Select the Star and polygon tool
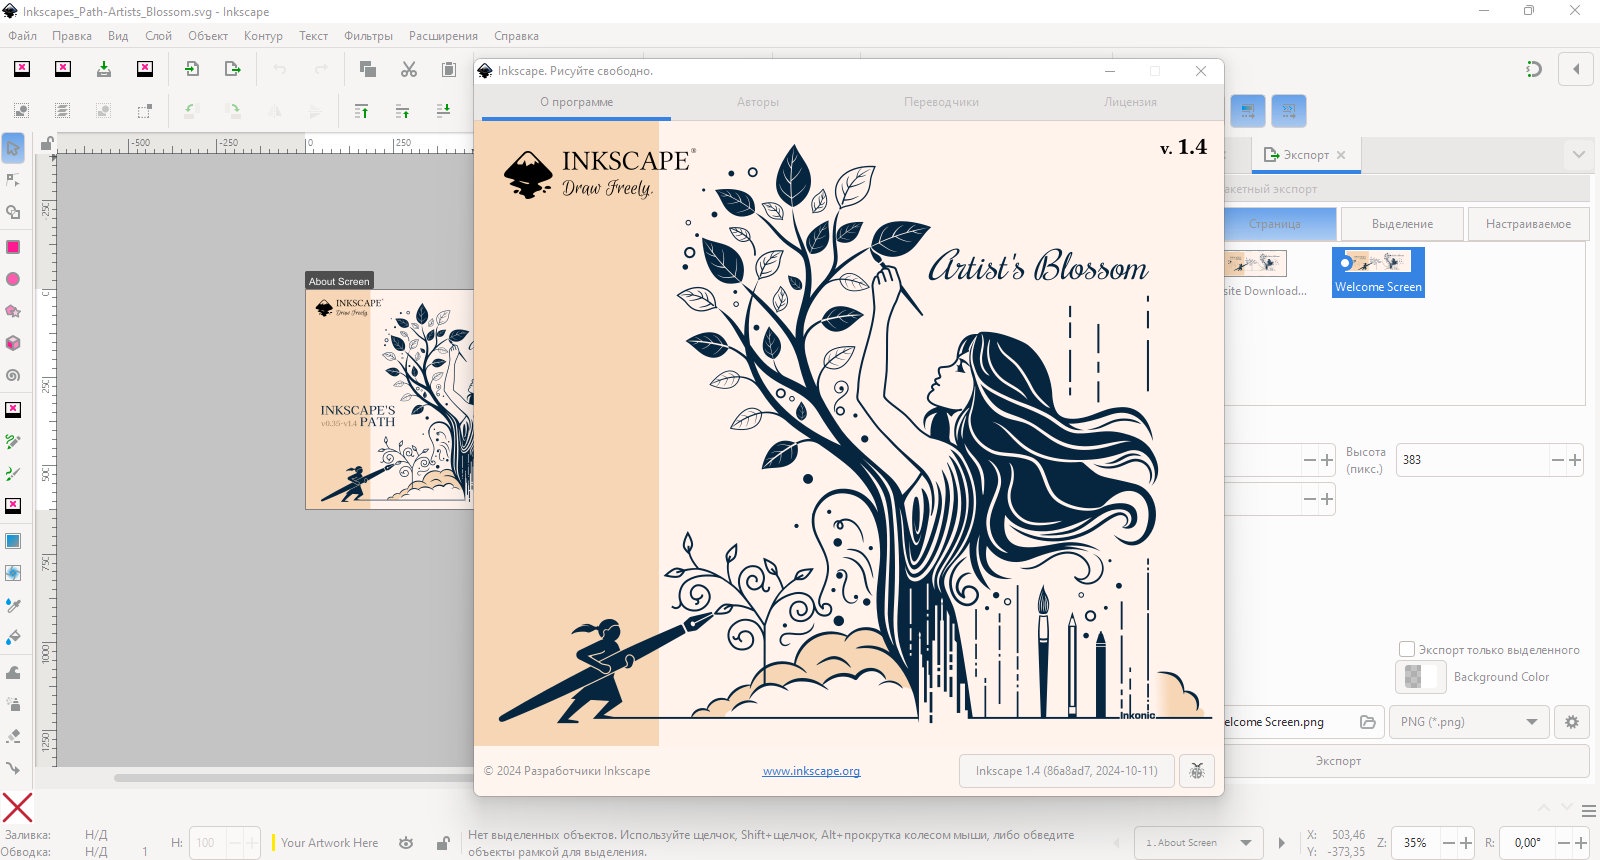This screenshot has height=860, width=1600. tap(13, 311)
